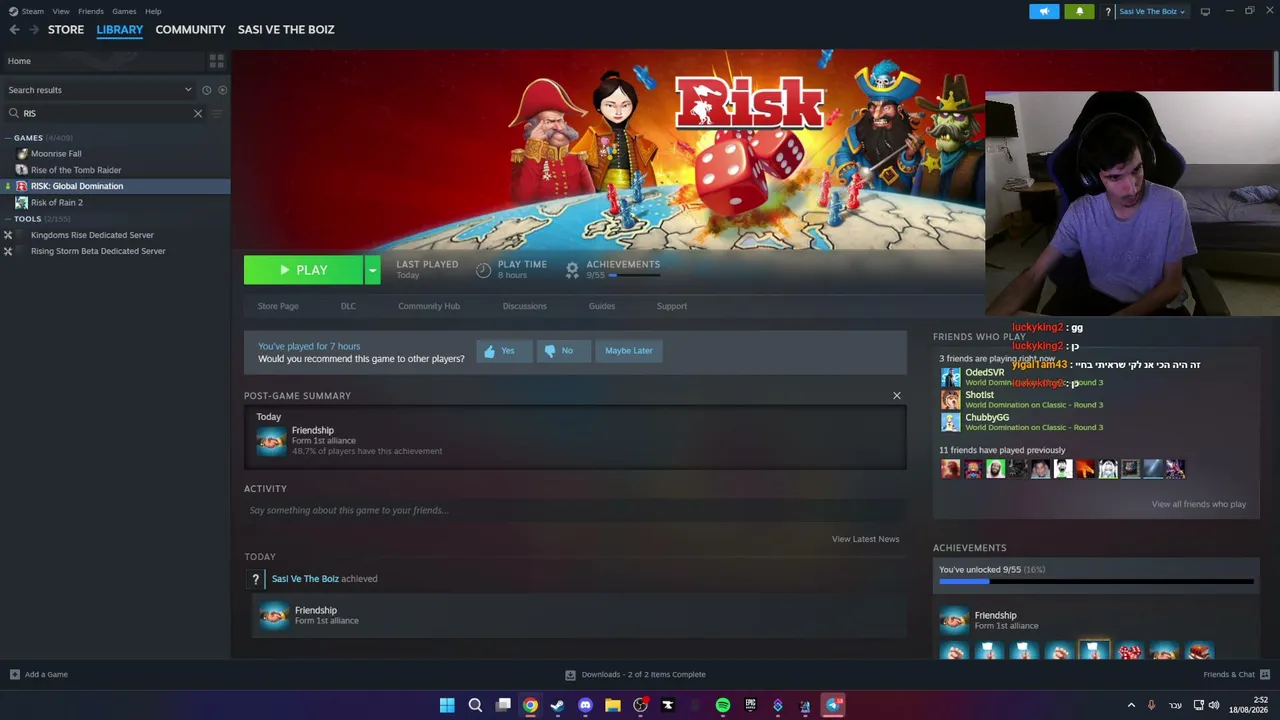
Task: Open Epic Games Launcher from the taskbar
Action: (x=750, y=705)
